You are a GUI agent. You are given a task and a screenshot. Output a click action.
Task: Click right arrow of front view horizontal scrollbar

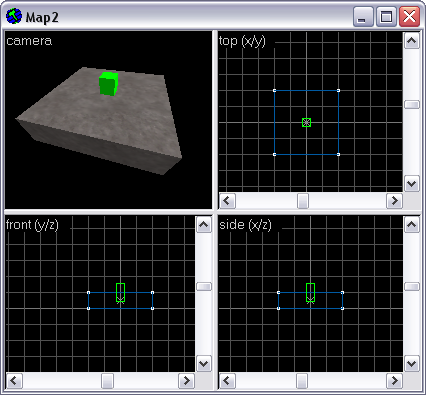pyautogui.click(x=187, y=381)
